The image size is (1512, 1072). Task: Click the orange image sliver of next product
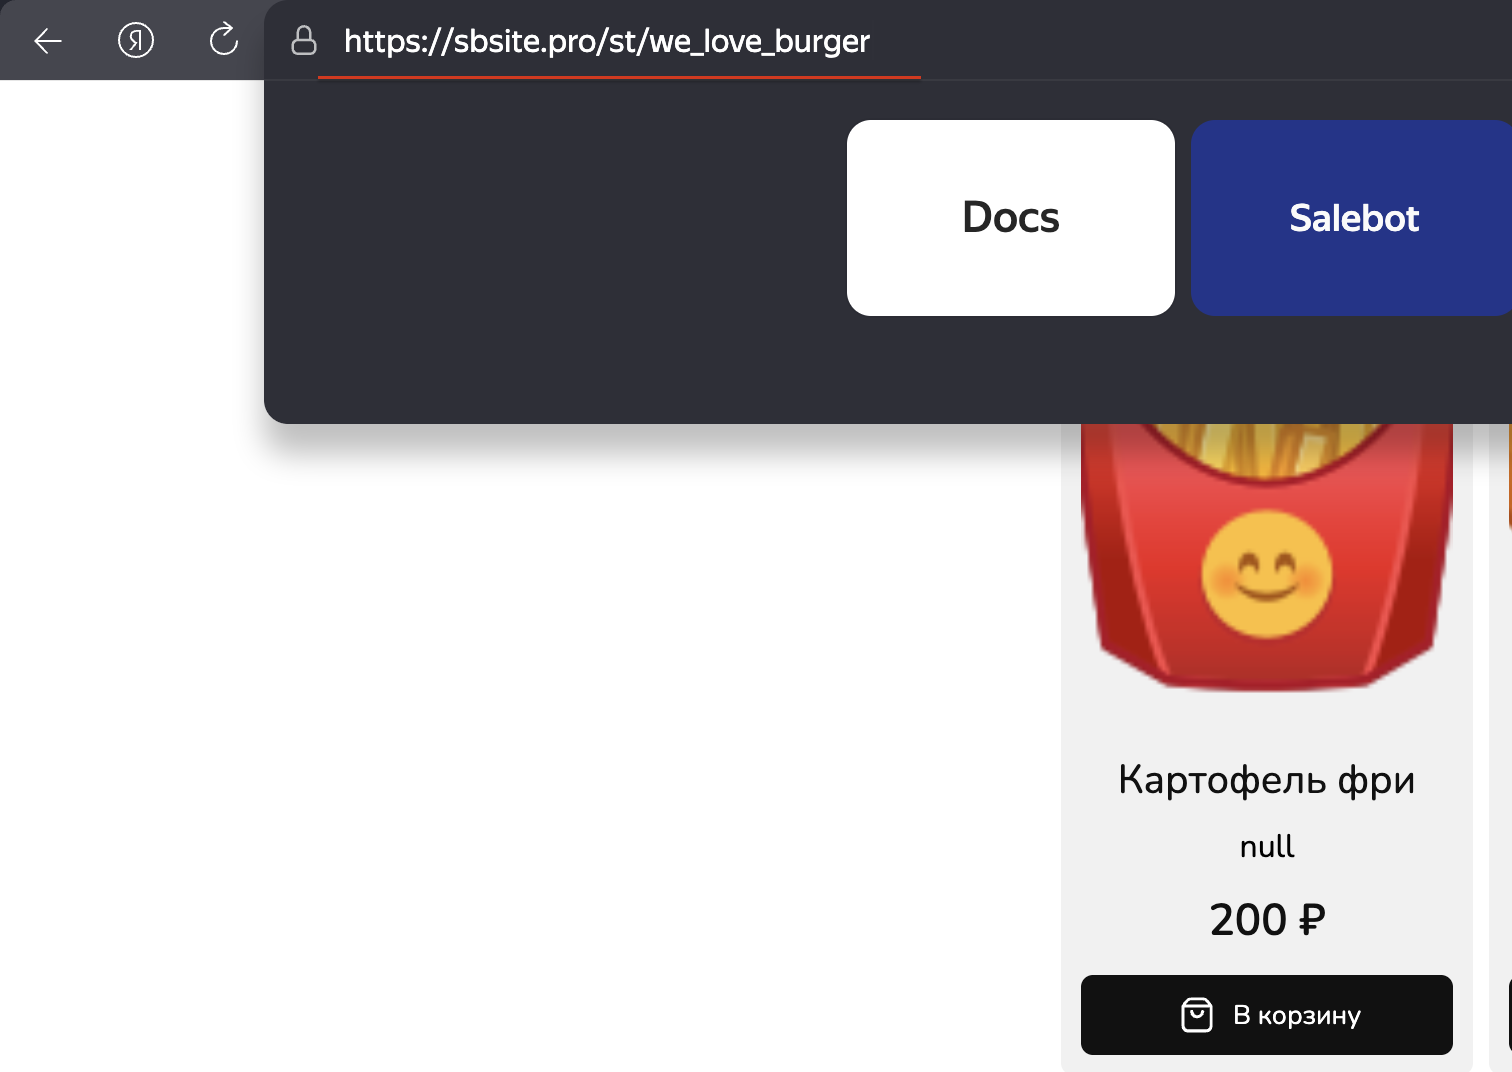[1509, 480]
